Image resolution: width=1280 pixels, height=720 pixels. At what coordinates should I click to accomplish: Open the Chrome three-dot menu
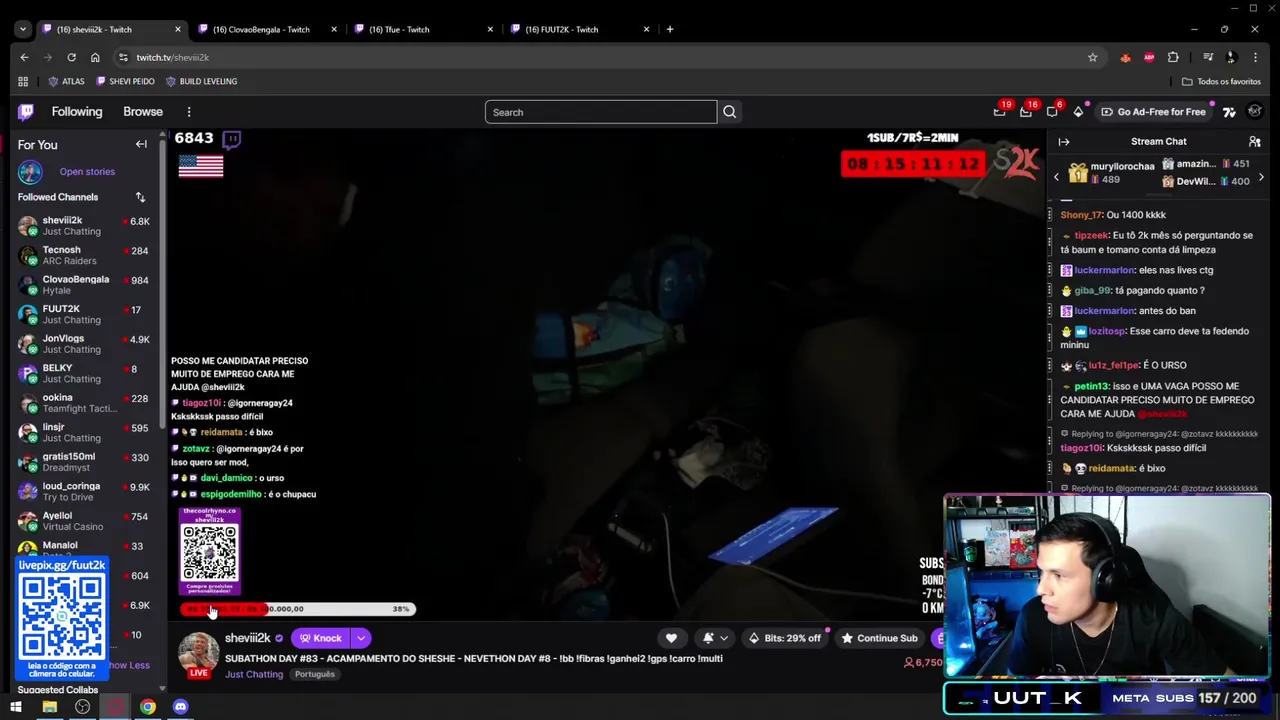tap(1256, 57)
